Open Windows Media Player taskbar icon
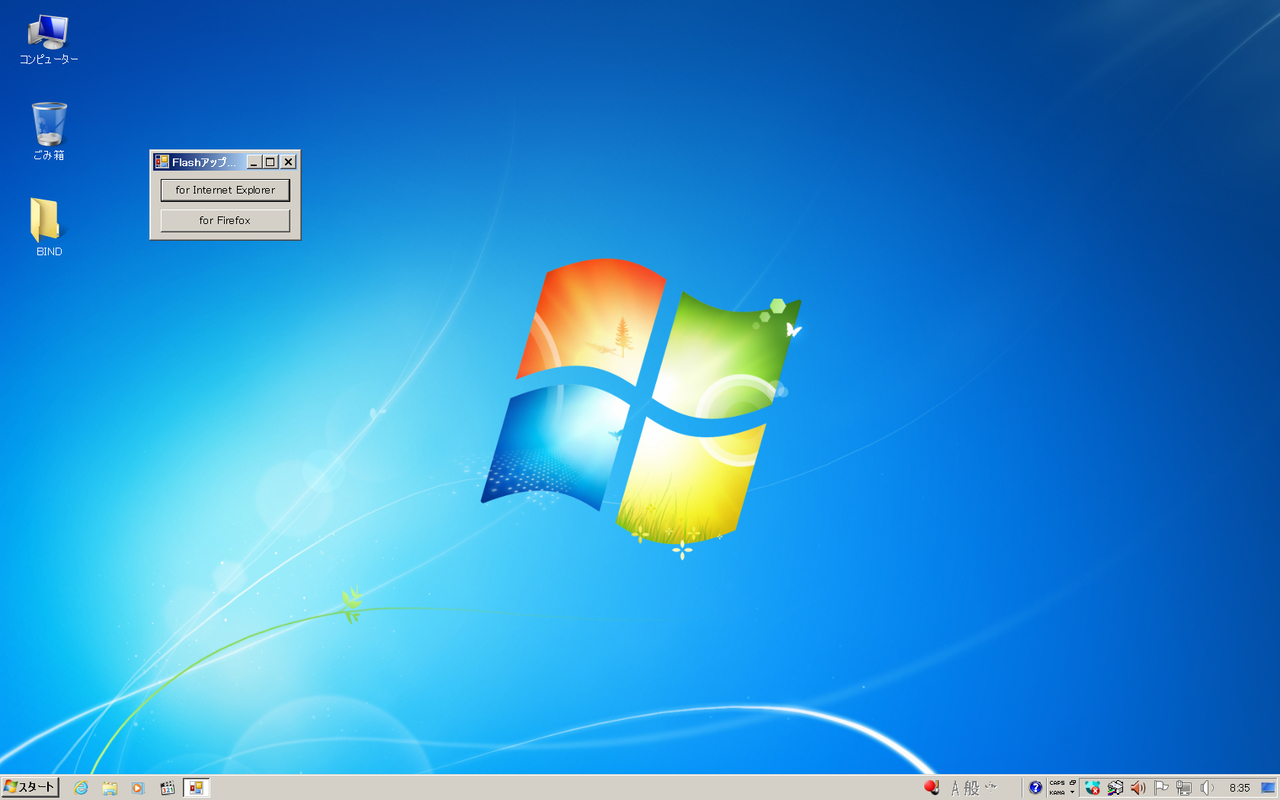Image resolution: width=1280 pixels, height=800 pixels. coord(138,788)
